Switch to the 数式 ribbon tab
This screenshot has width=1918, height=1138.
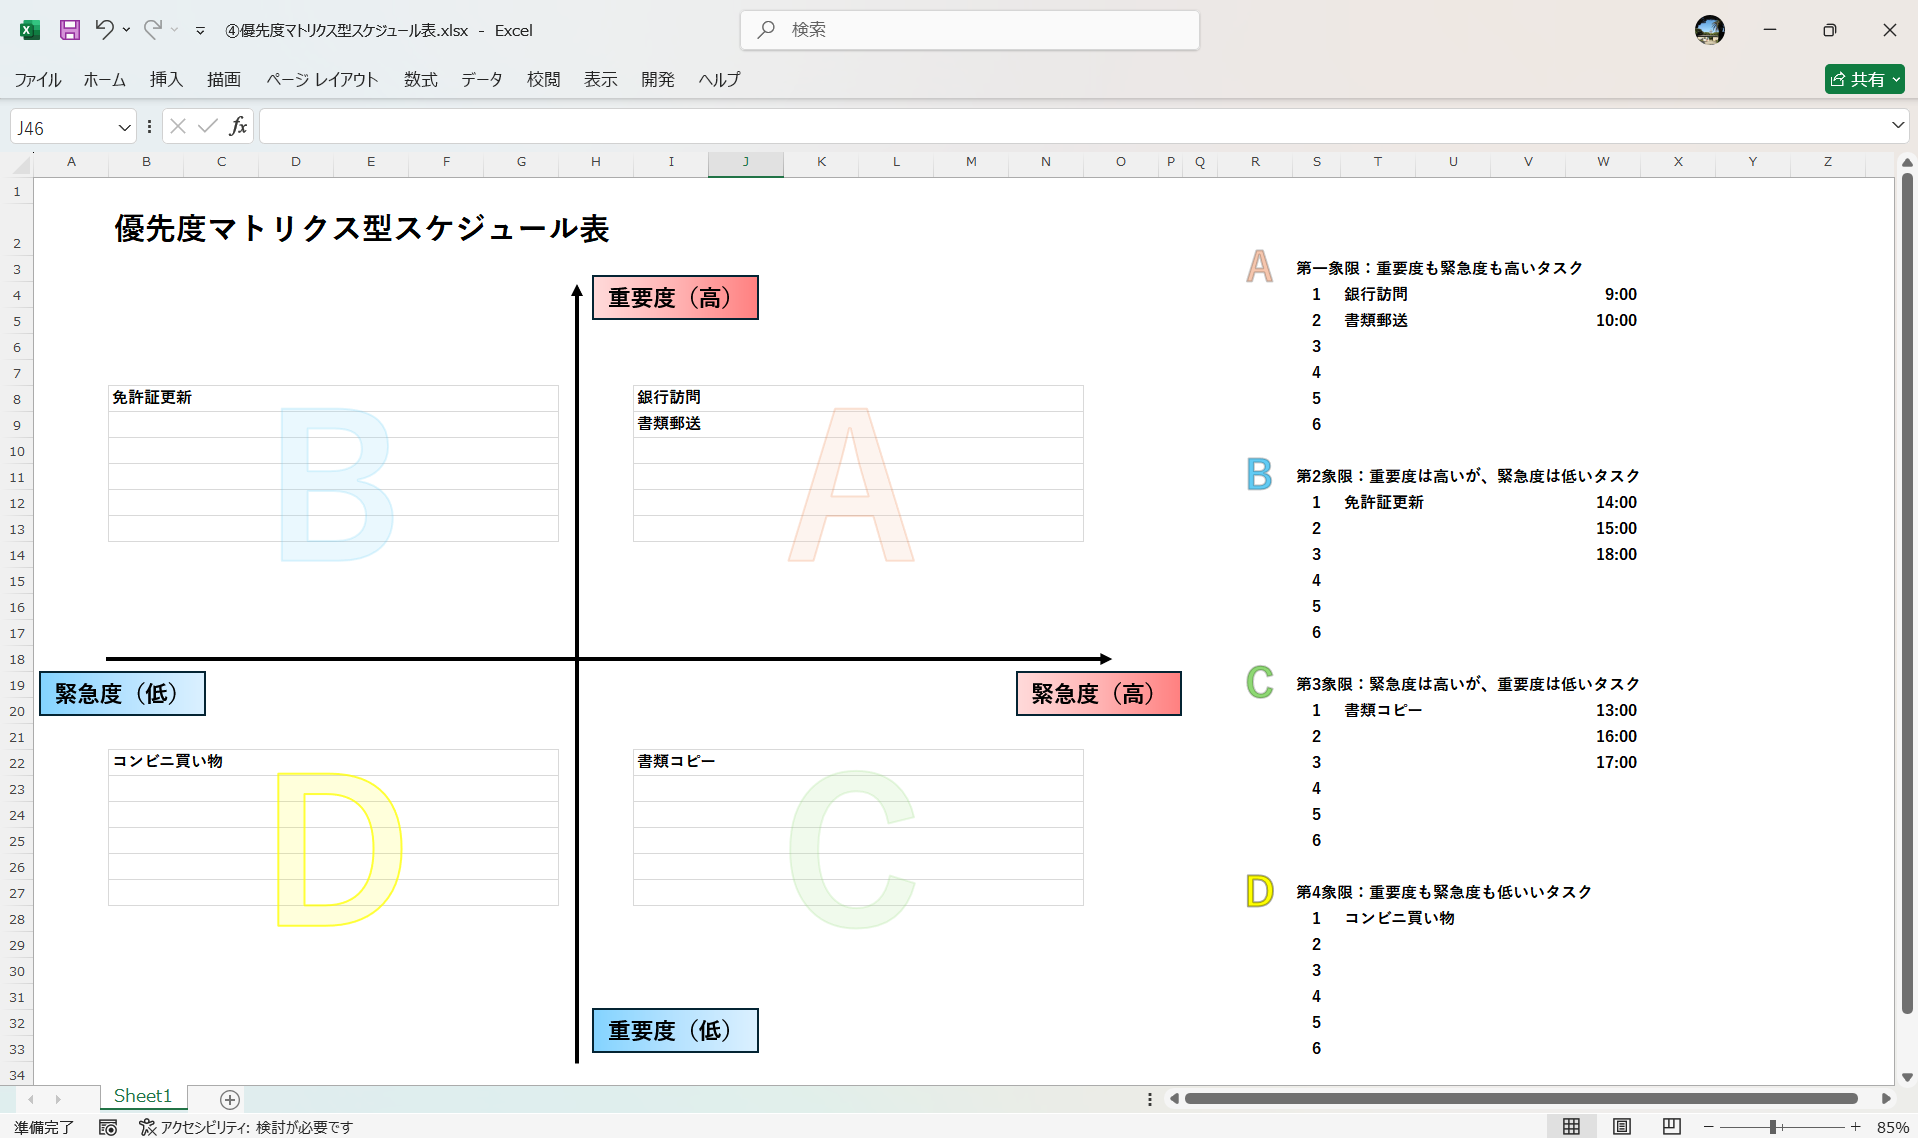pos(419,79)
